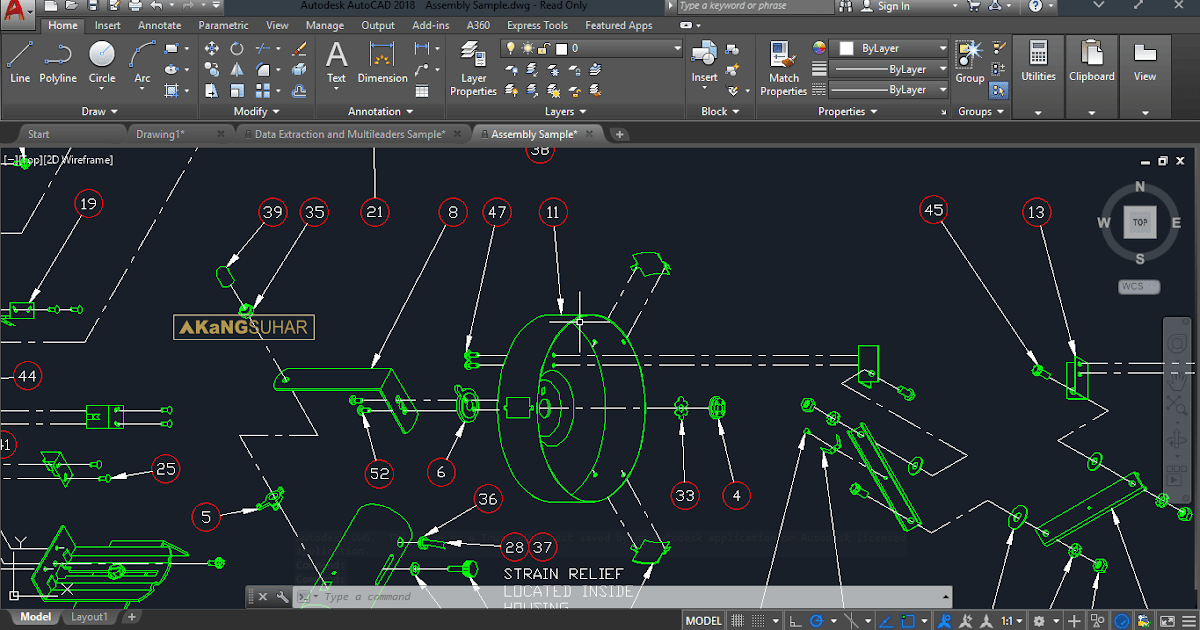Pick the Circle tool in Draw panel

point(102,62)
